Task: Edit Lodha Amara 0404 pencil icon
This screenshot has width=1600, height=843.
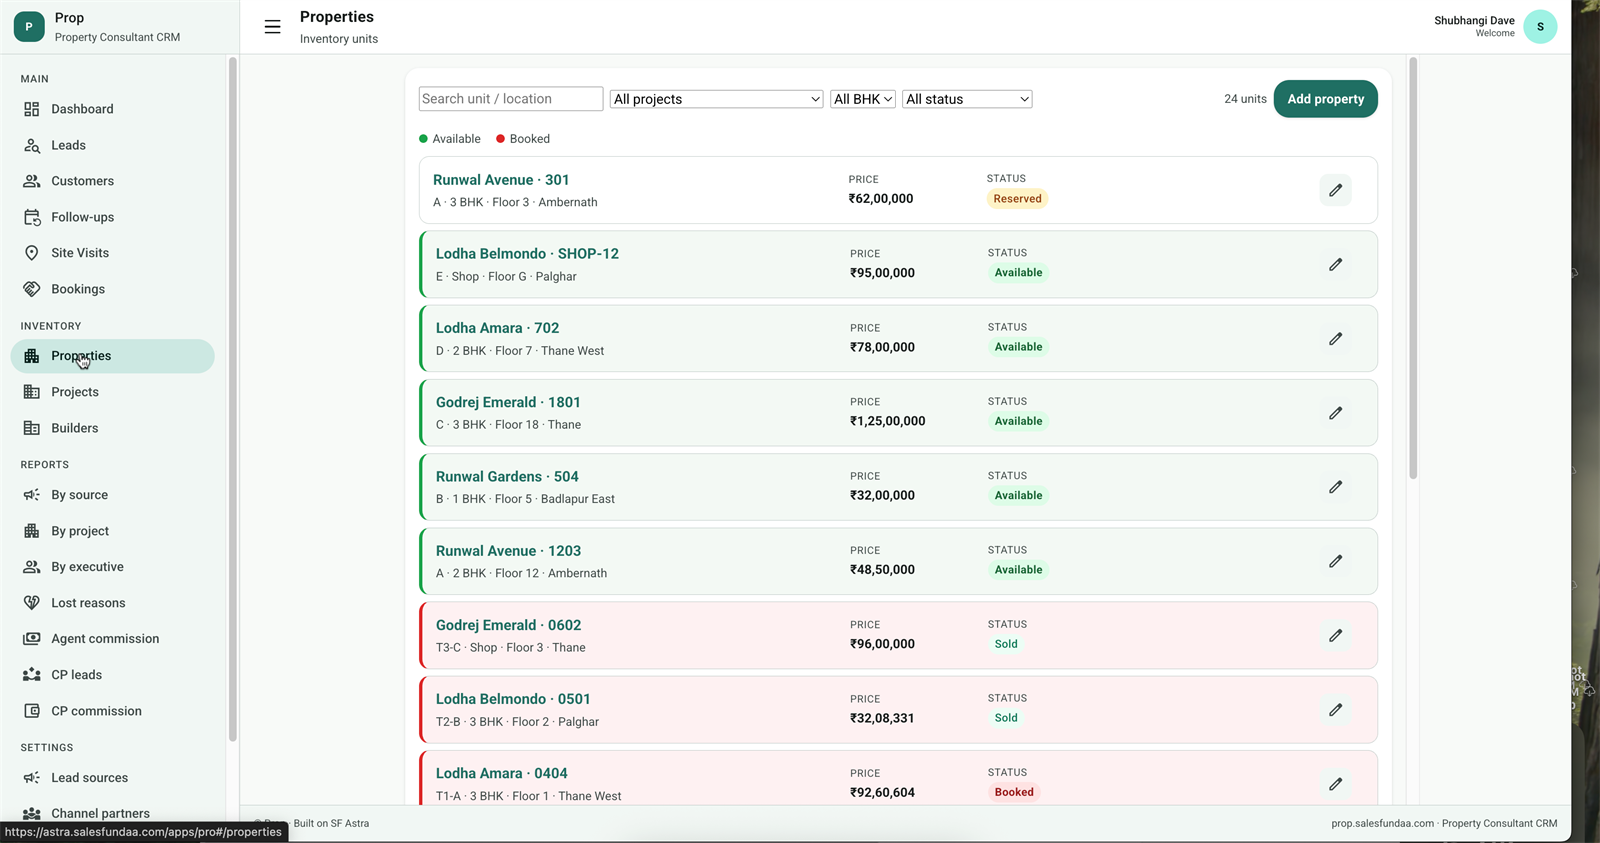Action: click(1335, 784)
